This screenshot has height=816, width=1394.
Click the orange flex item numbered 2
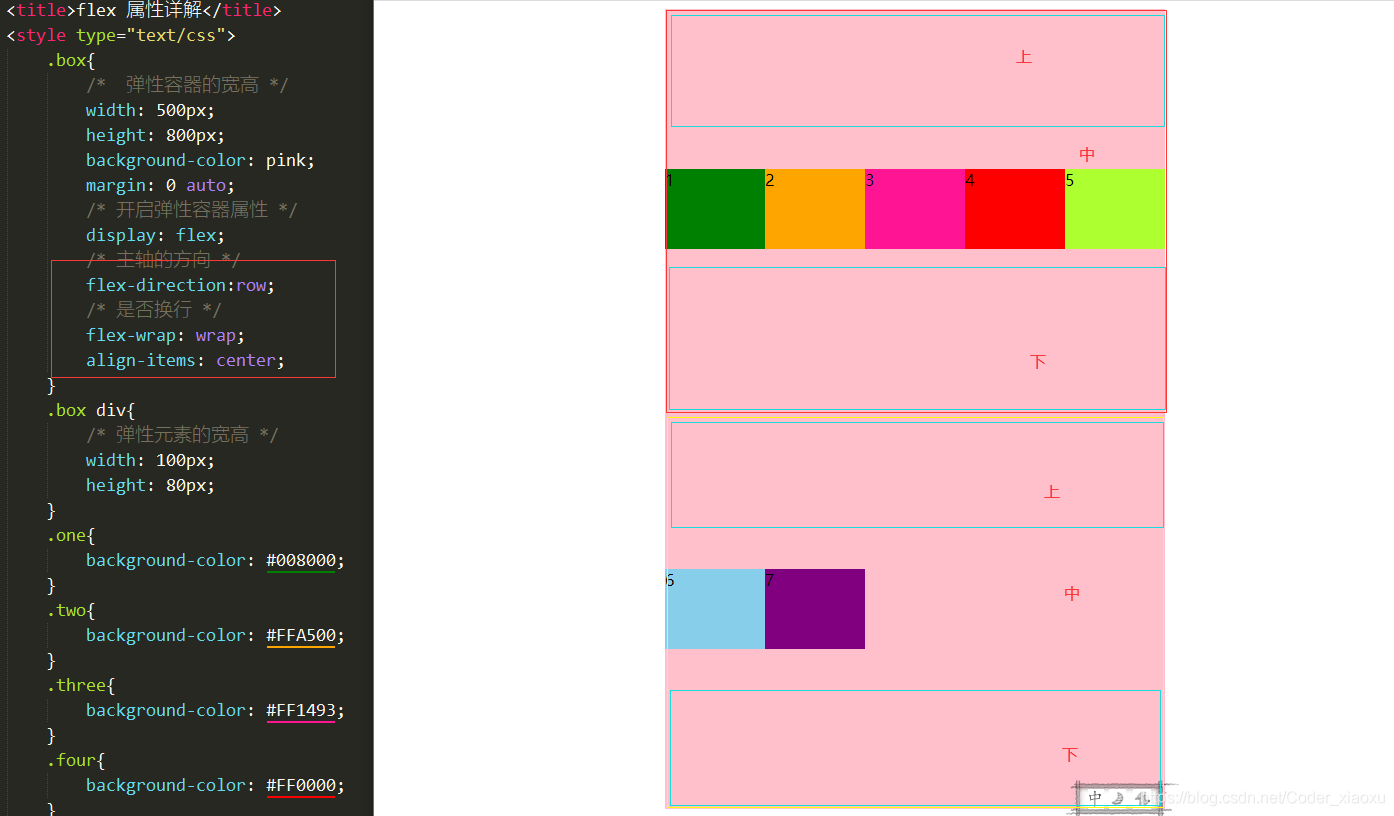click(815, 209)
